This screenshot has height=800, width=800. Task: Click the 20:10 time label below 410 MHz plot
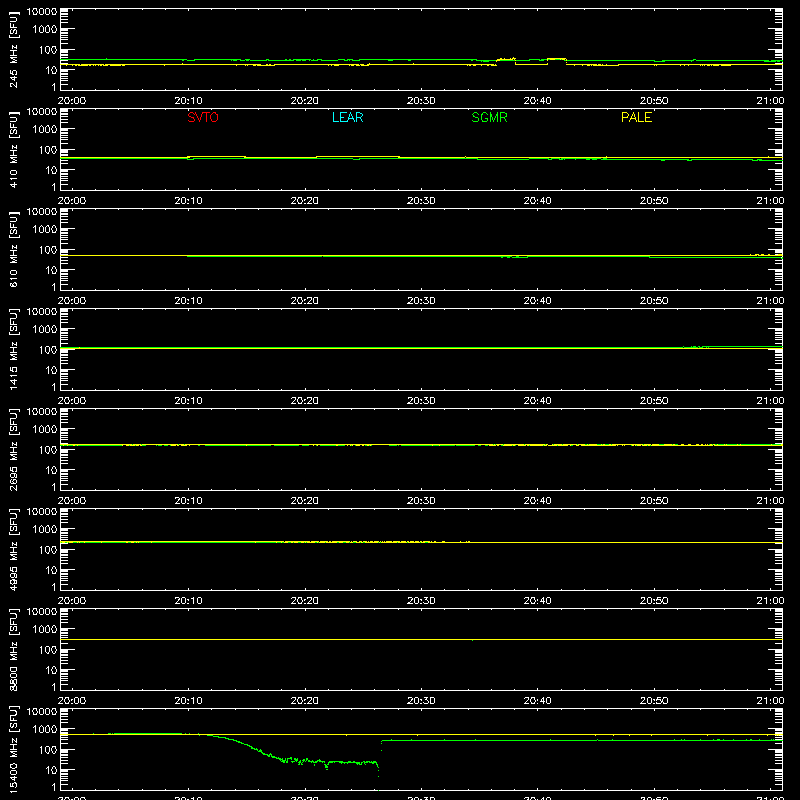pyautogui.click(x=188, y=201)
